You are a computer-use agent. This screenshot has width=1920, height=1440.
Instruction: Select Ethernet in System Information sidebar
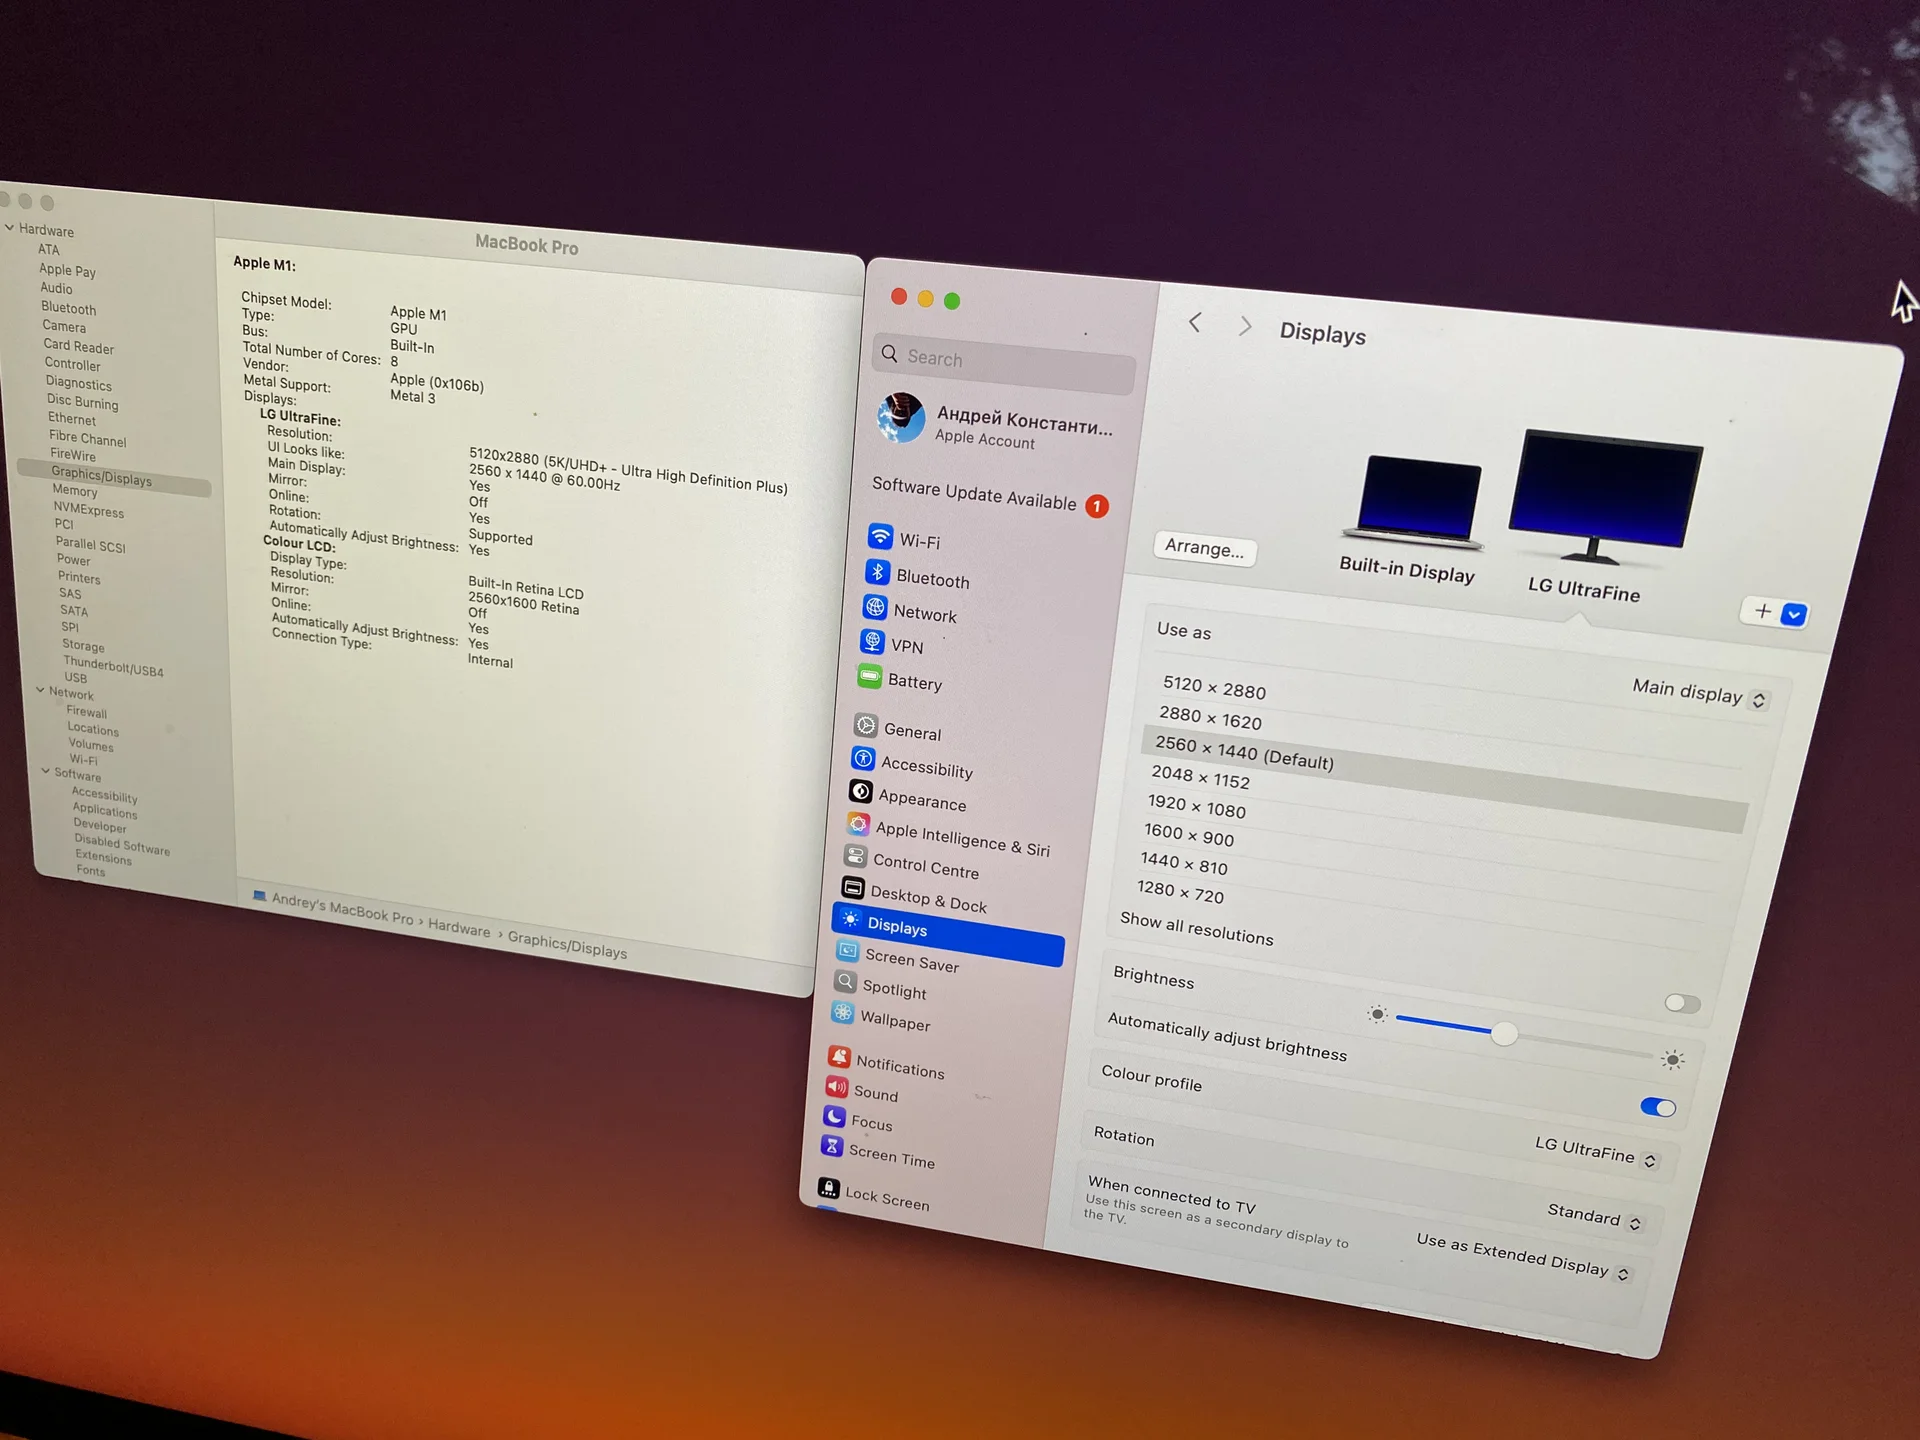tap(71, 419)
